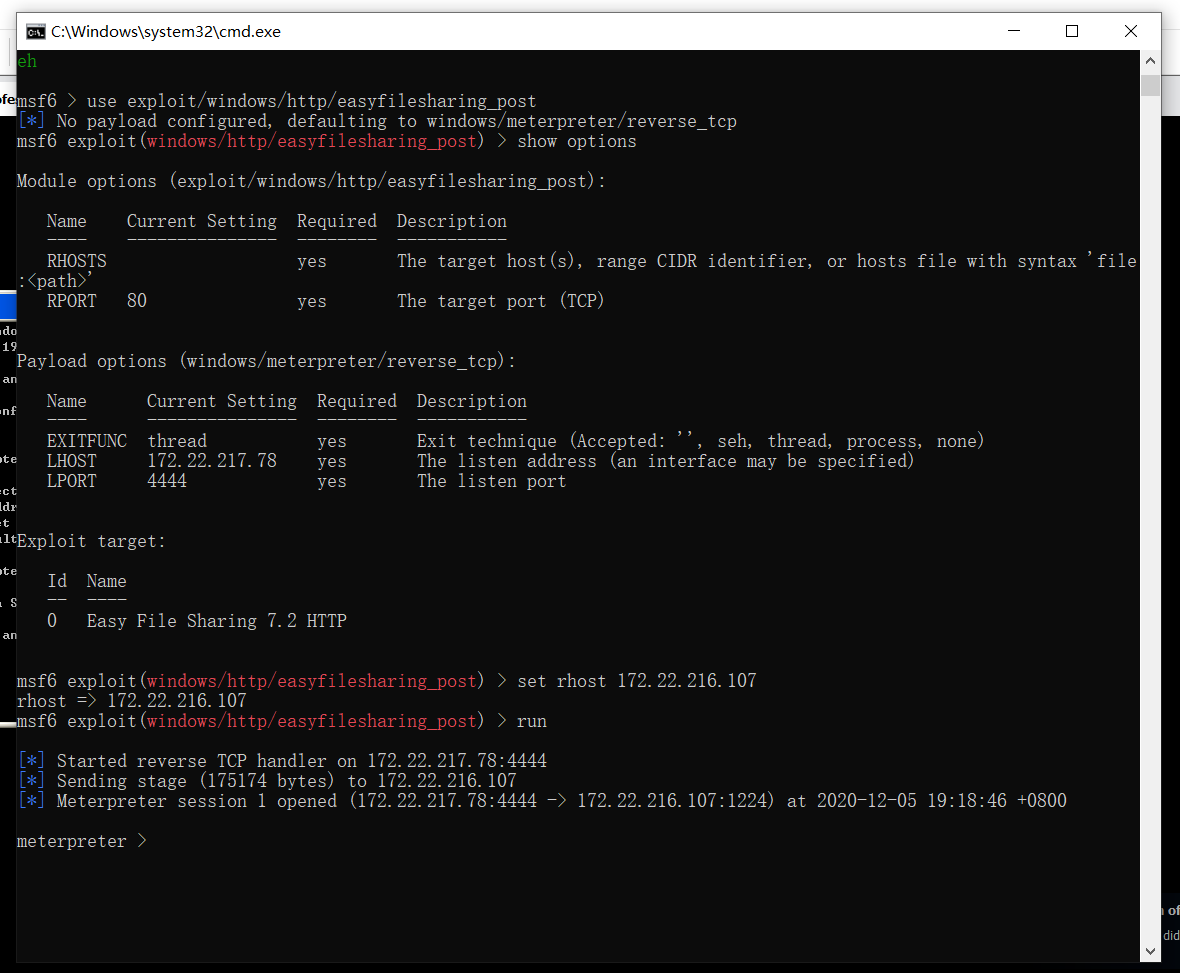Viewport: 1180px width, 973px height.
Task: Click the scrollbar up arrow
Action: pos(1150,61)
